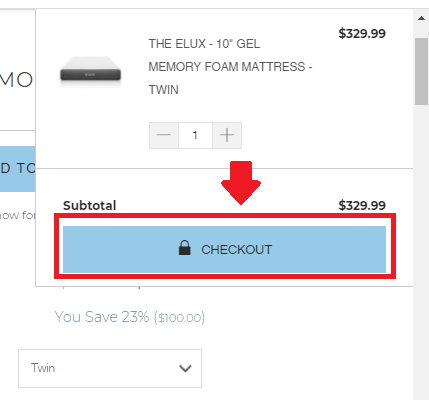Click the blue Checkout button

click(x=224, y=249)
